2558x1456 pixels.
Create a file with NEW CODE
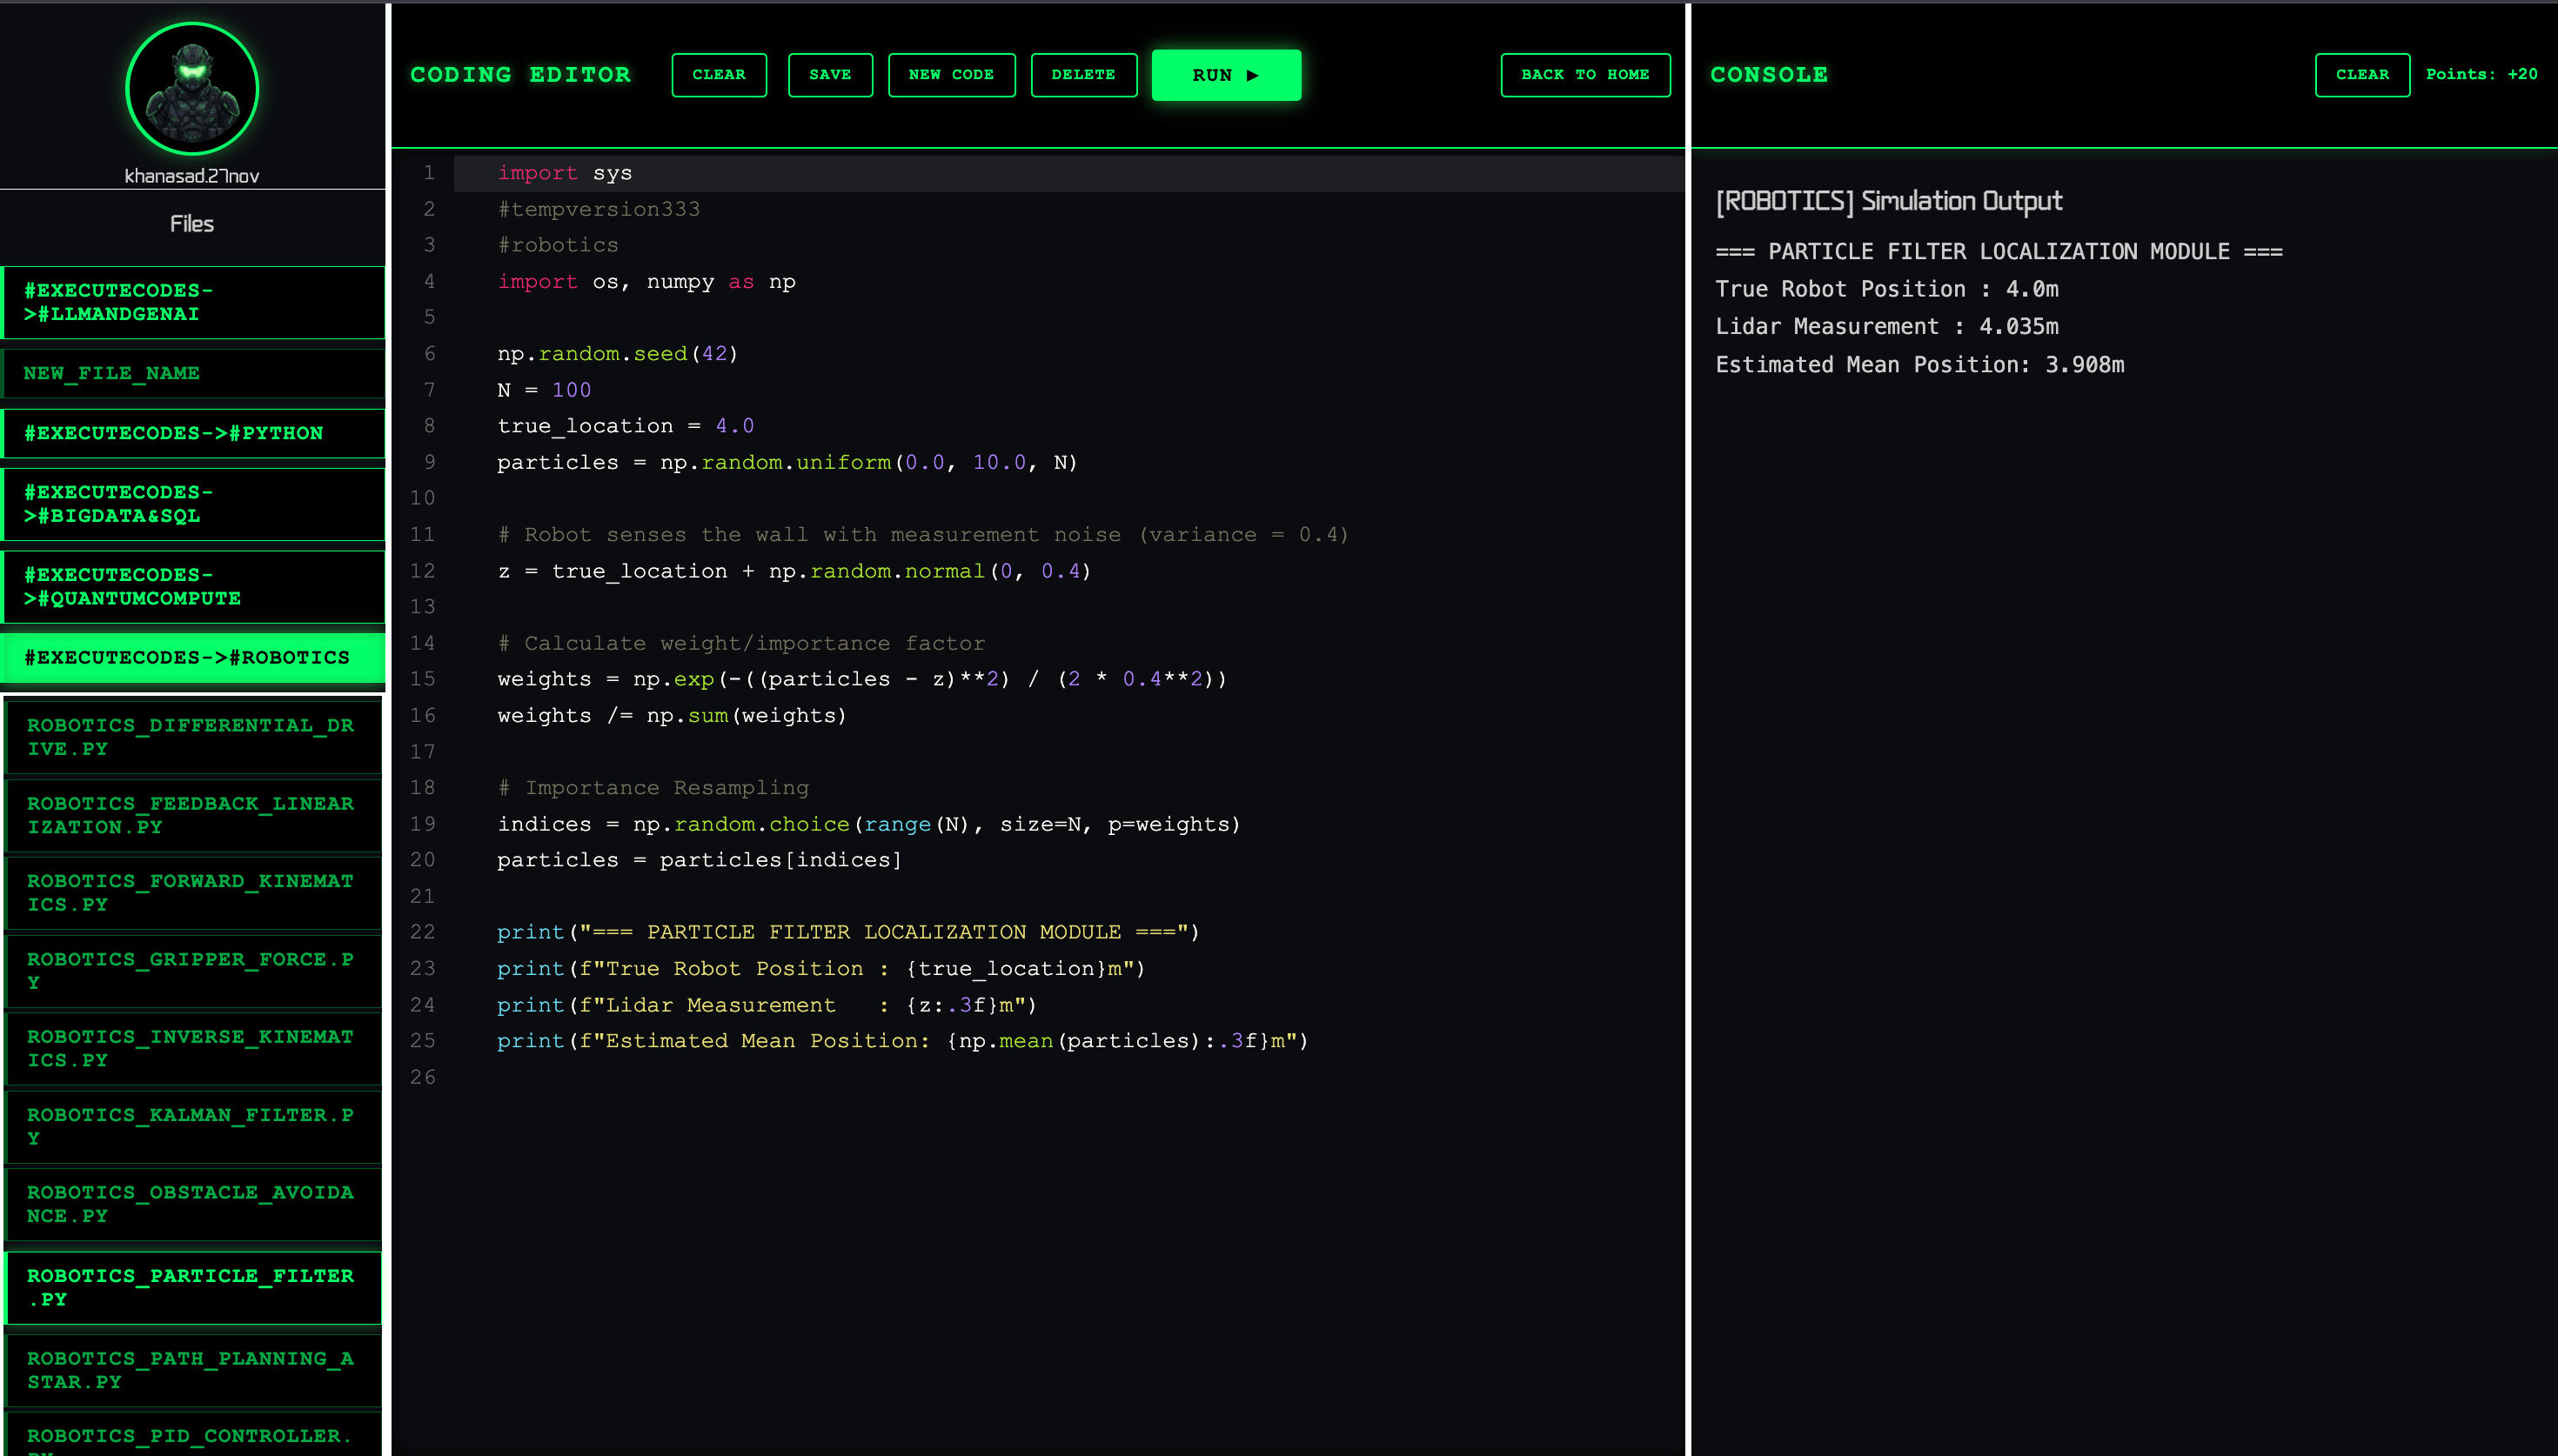[951, 75]
